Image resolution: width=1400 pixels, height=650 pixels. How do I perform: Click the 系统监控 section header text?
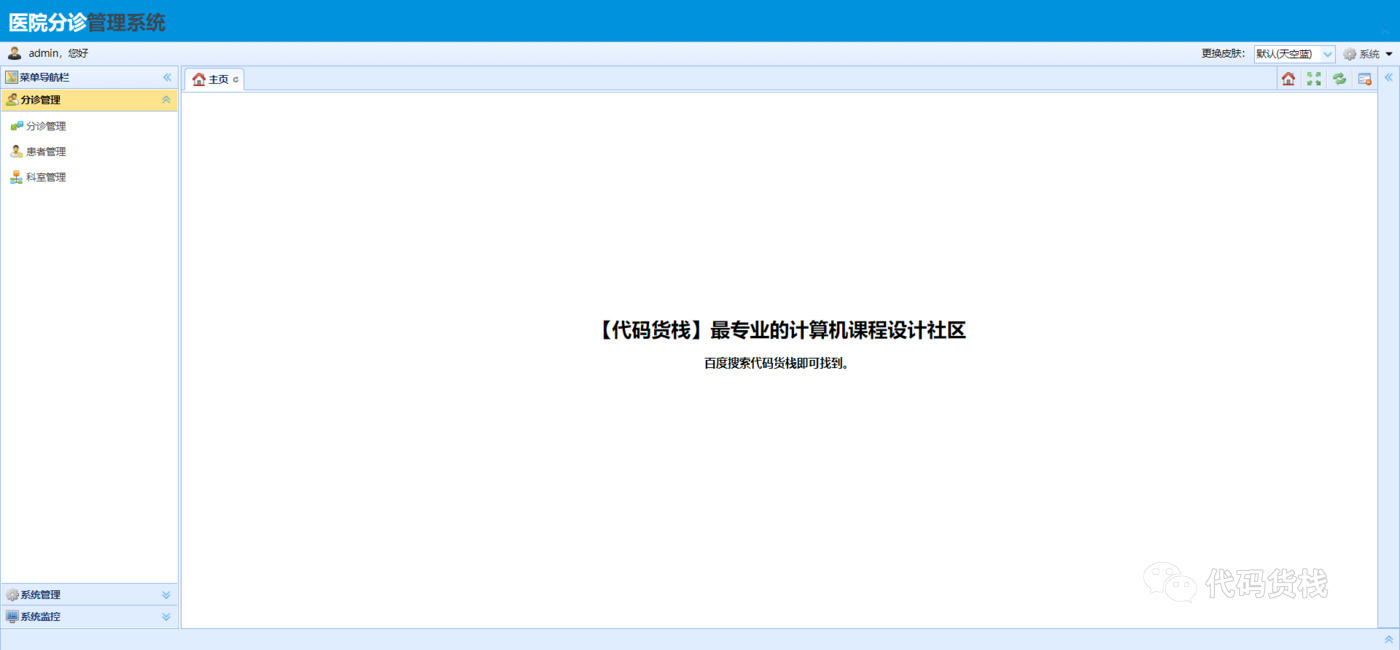(40, 617)
